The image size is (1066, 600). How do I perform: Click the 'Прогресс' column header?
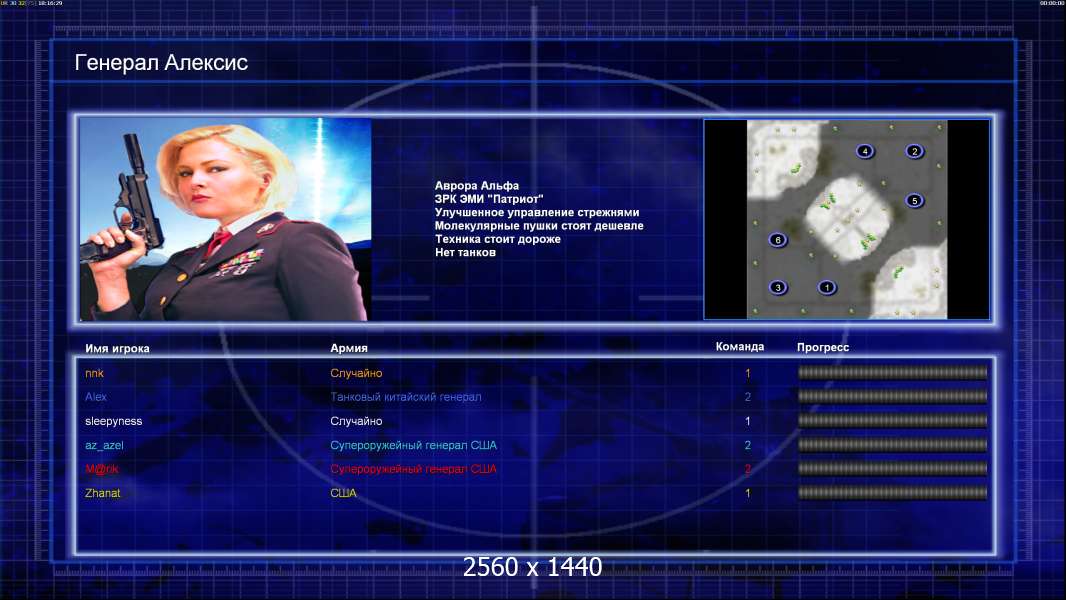point(823,347)
